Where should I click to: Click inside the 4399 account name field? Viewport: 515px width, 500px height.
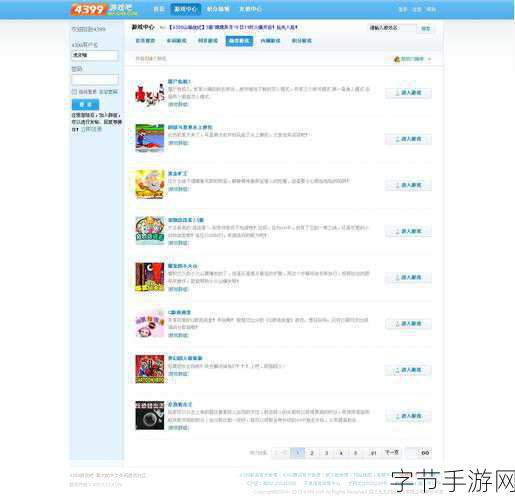click(95, 55)
